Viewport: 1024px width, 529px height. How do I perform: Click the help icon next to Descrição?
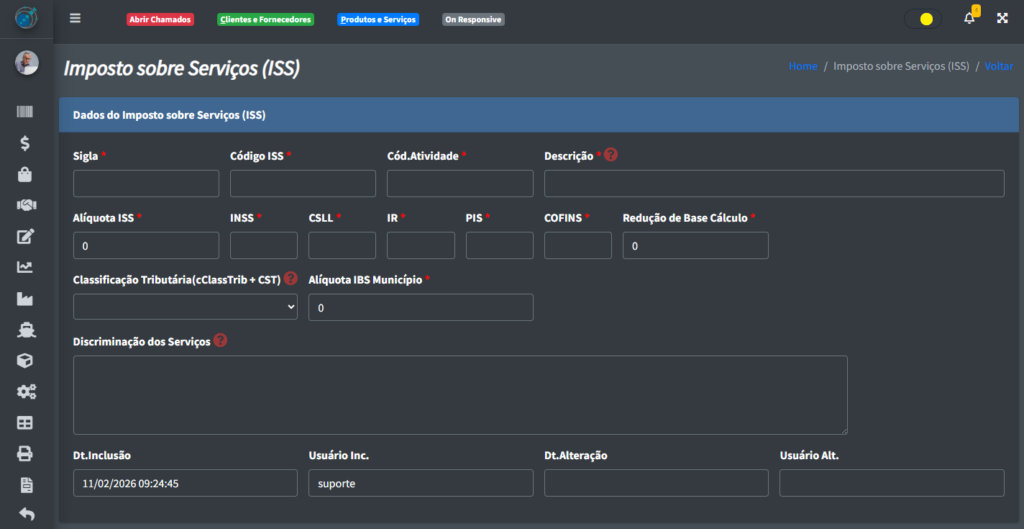[611, 155]
